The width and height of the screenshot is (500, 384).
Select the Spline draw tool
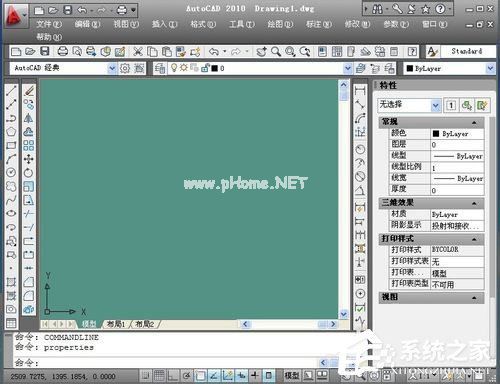coord(11,200)
